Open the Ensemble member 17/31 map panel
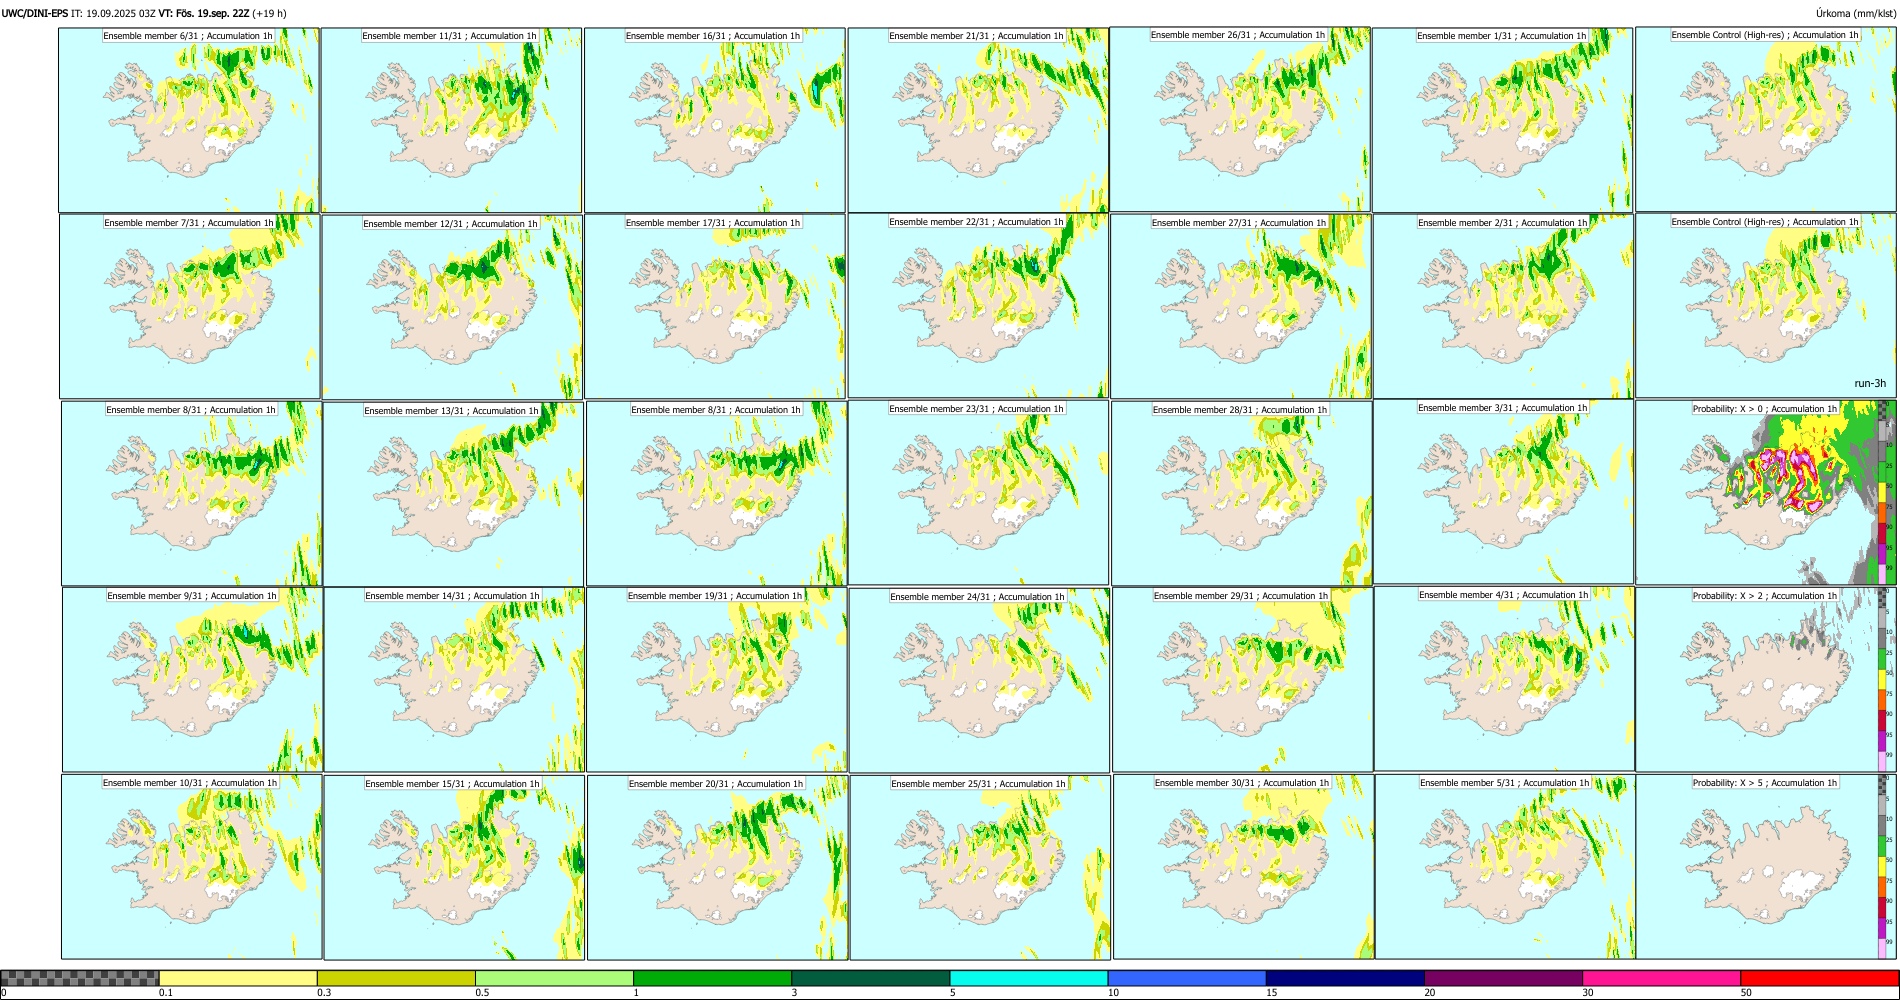1900x1000 pixels. (715, 306)
